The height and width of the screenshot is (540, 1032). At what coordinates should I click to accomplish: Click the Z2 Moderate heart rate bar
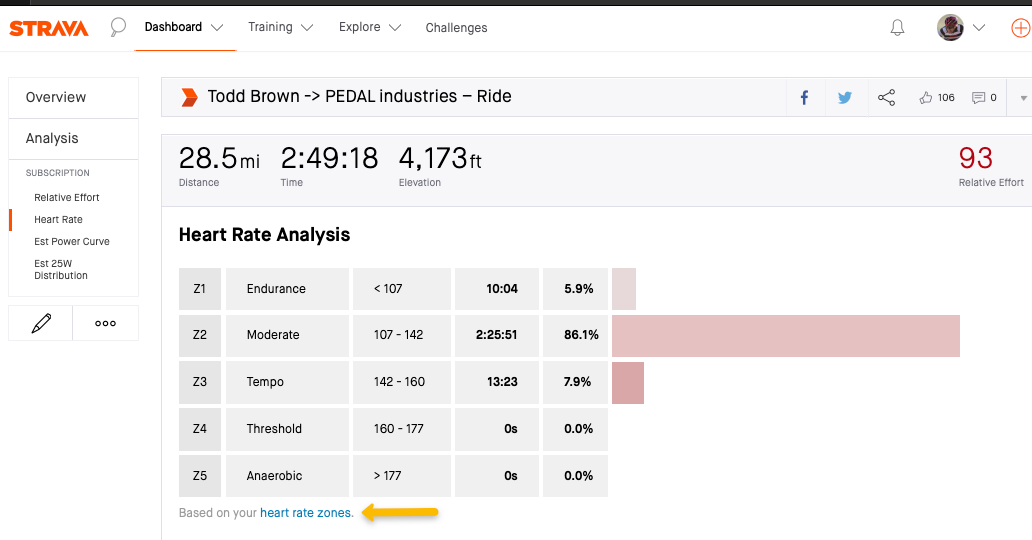[785, 335]
